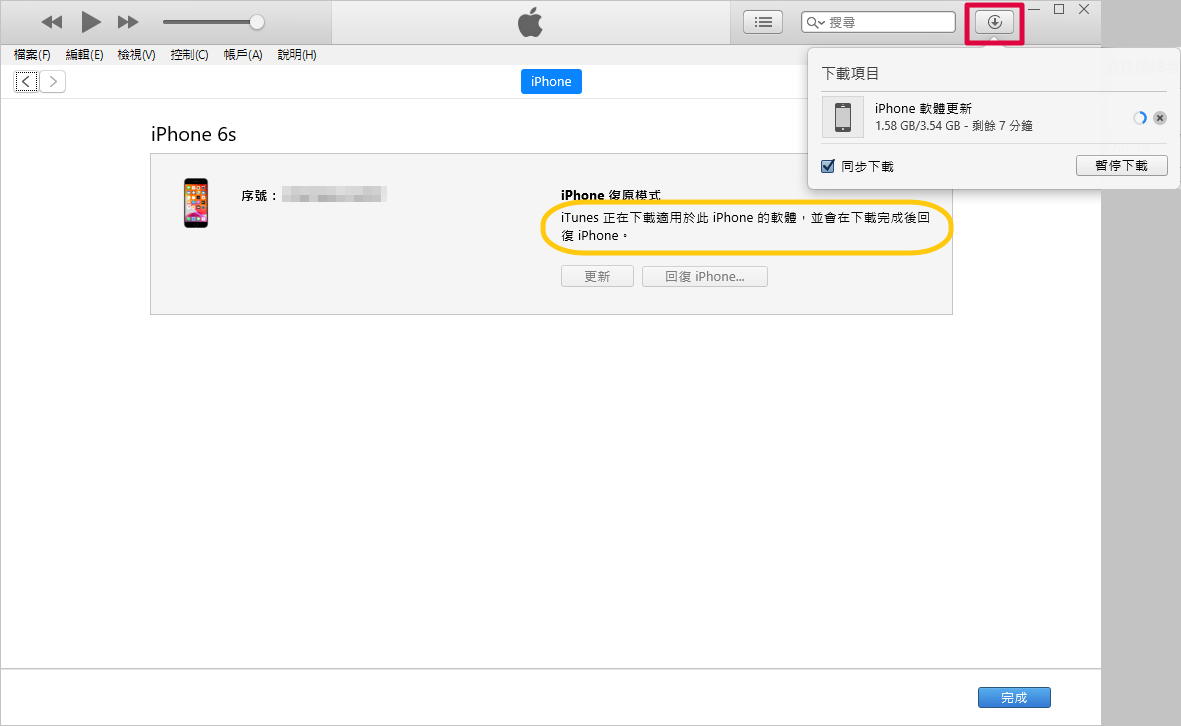Screen dimensions: 1181x726
Task: Toggle the 同步下載 checkbox
Action: pos(828,166)
